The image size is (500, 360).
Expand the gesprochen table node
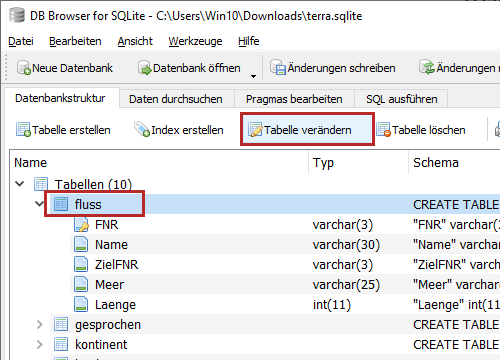pyautogui.click(x=40, y=324)
